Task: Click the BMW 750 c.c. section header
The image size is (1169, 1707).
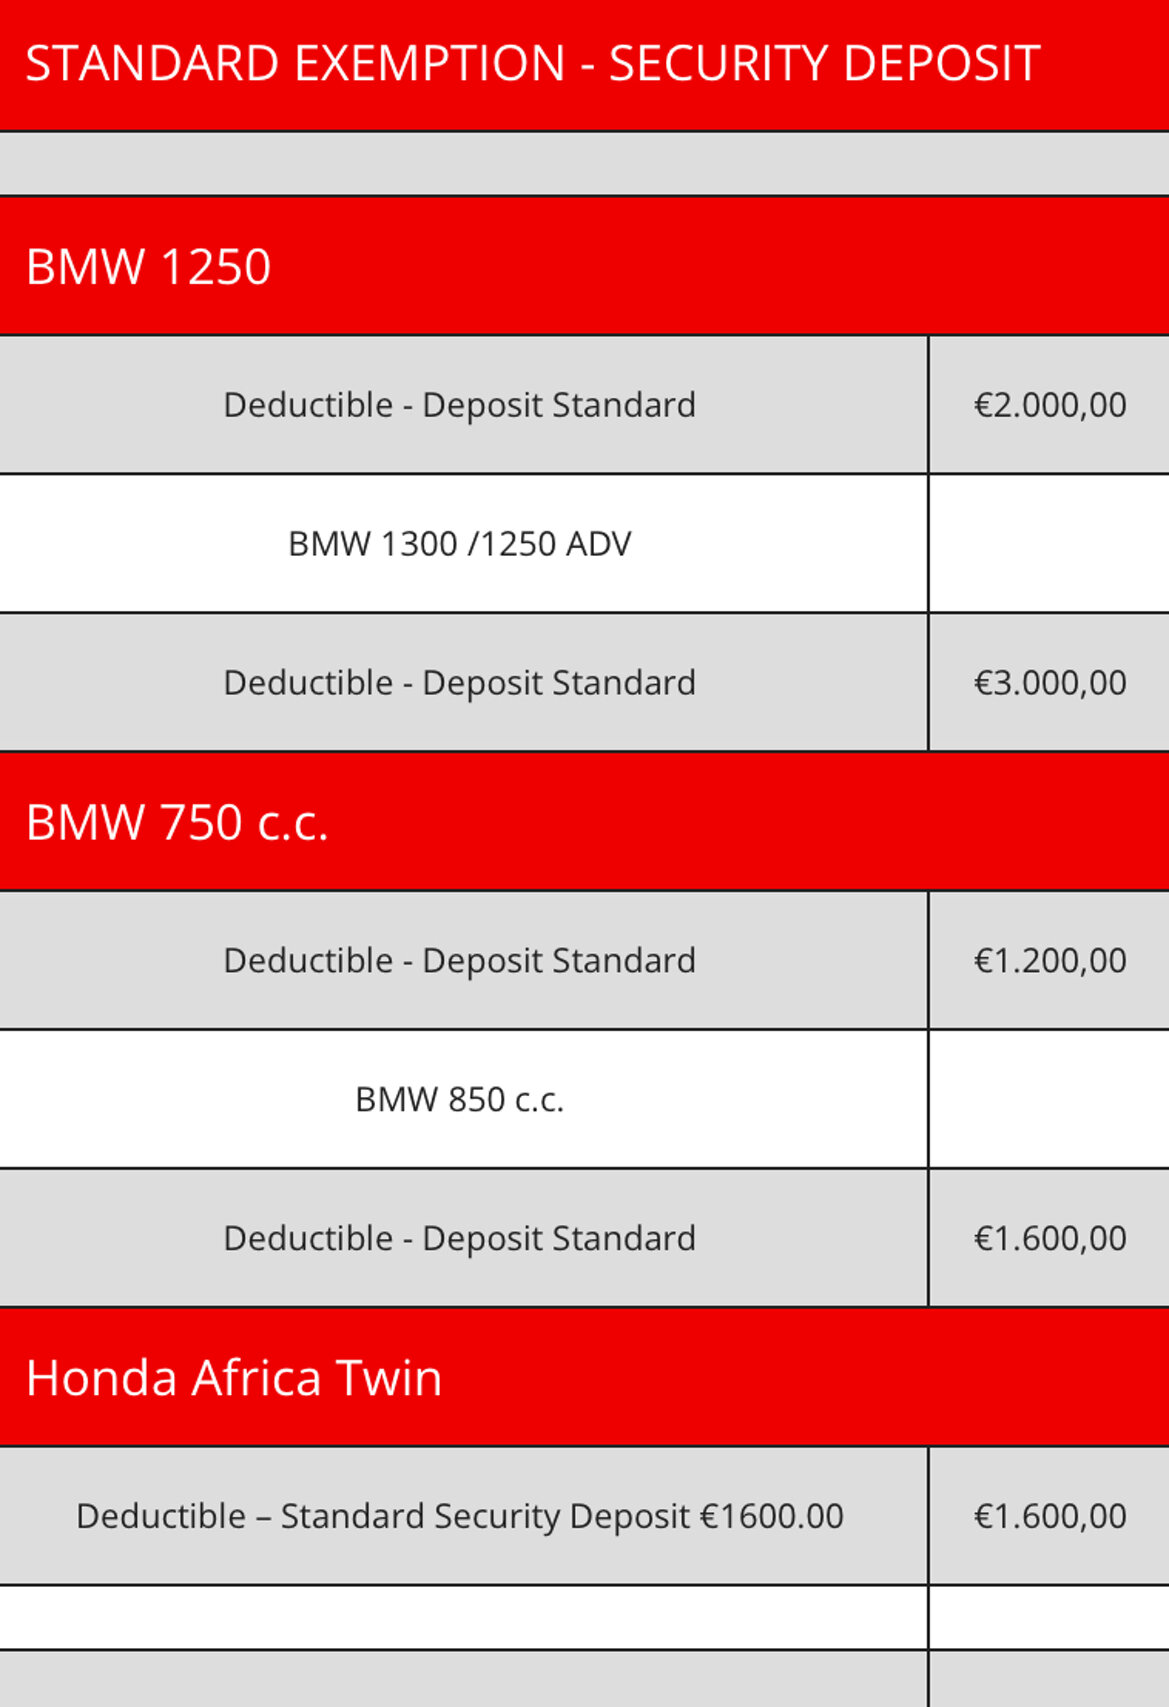Action: [x=177, y=822]
